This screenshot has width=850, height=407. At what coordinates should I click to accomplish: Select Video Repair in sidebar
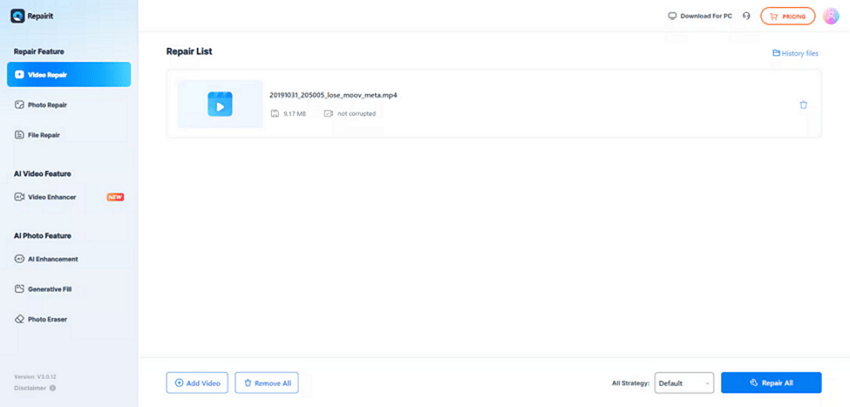click(68, 74)
